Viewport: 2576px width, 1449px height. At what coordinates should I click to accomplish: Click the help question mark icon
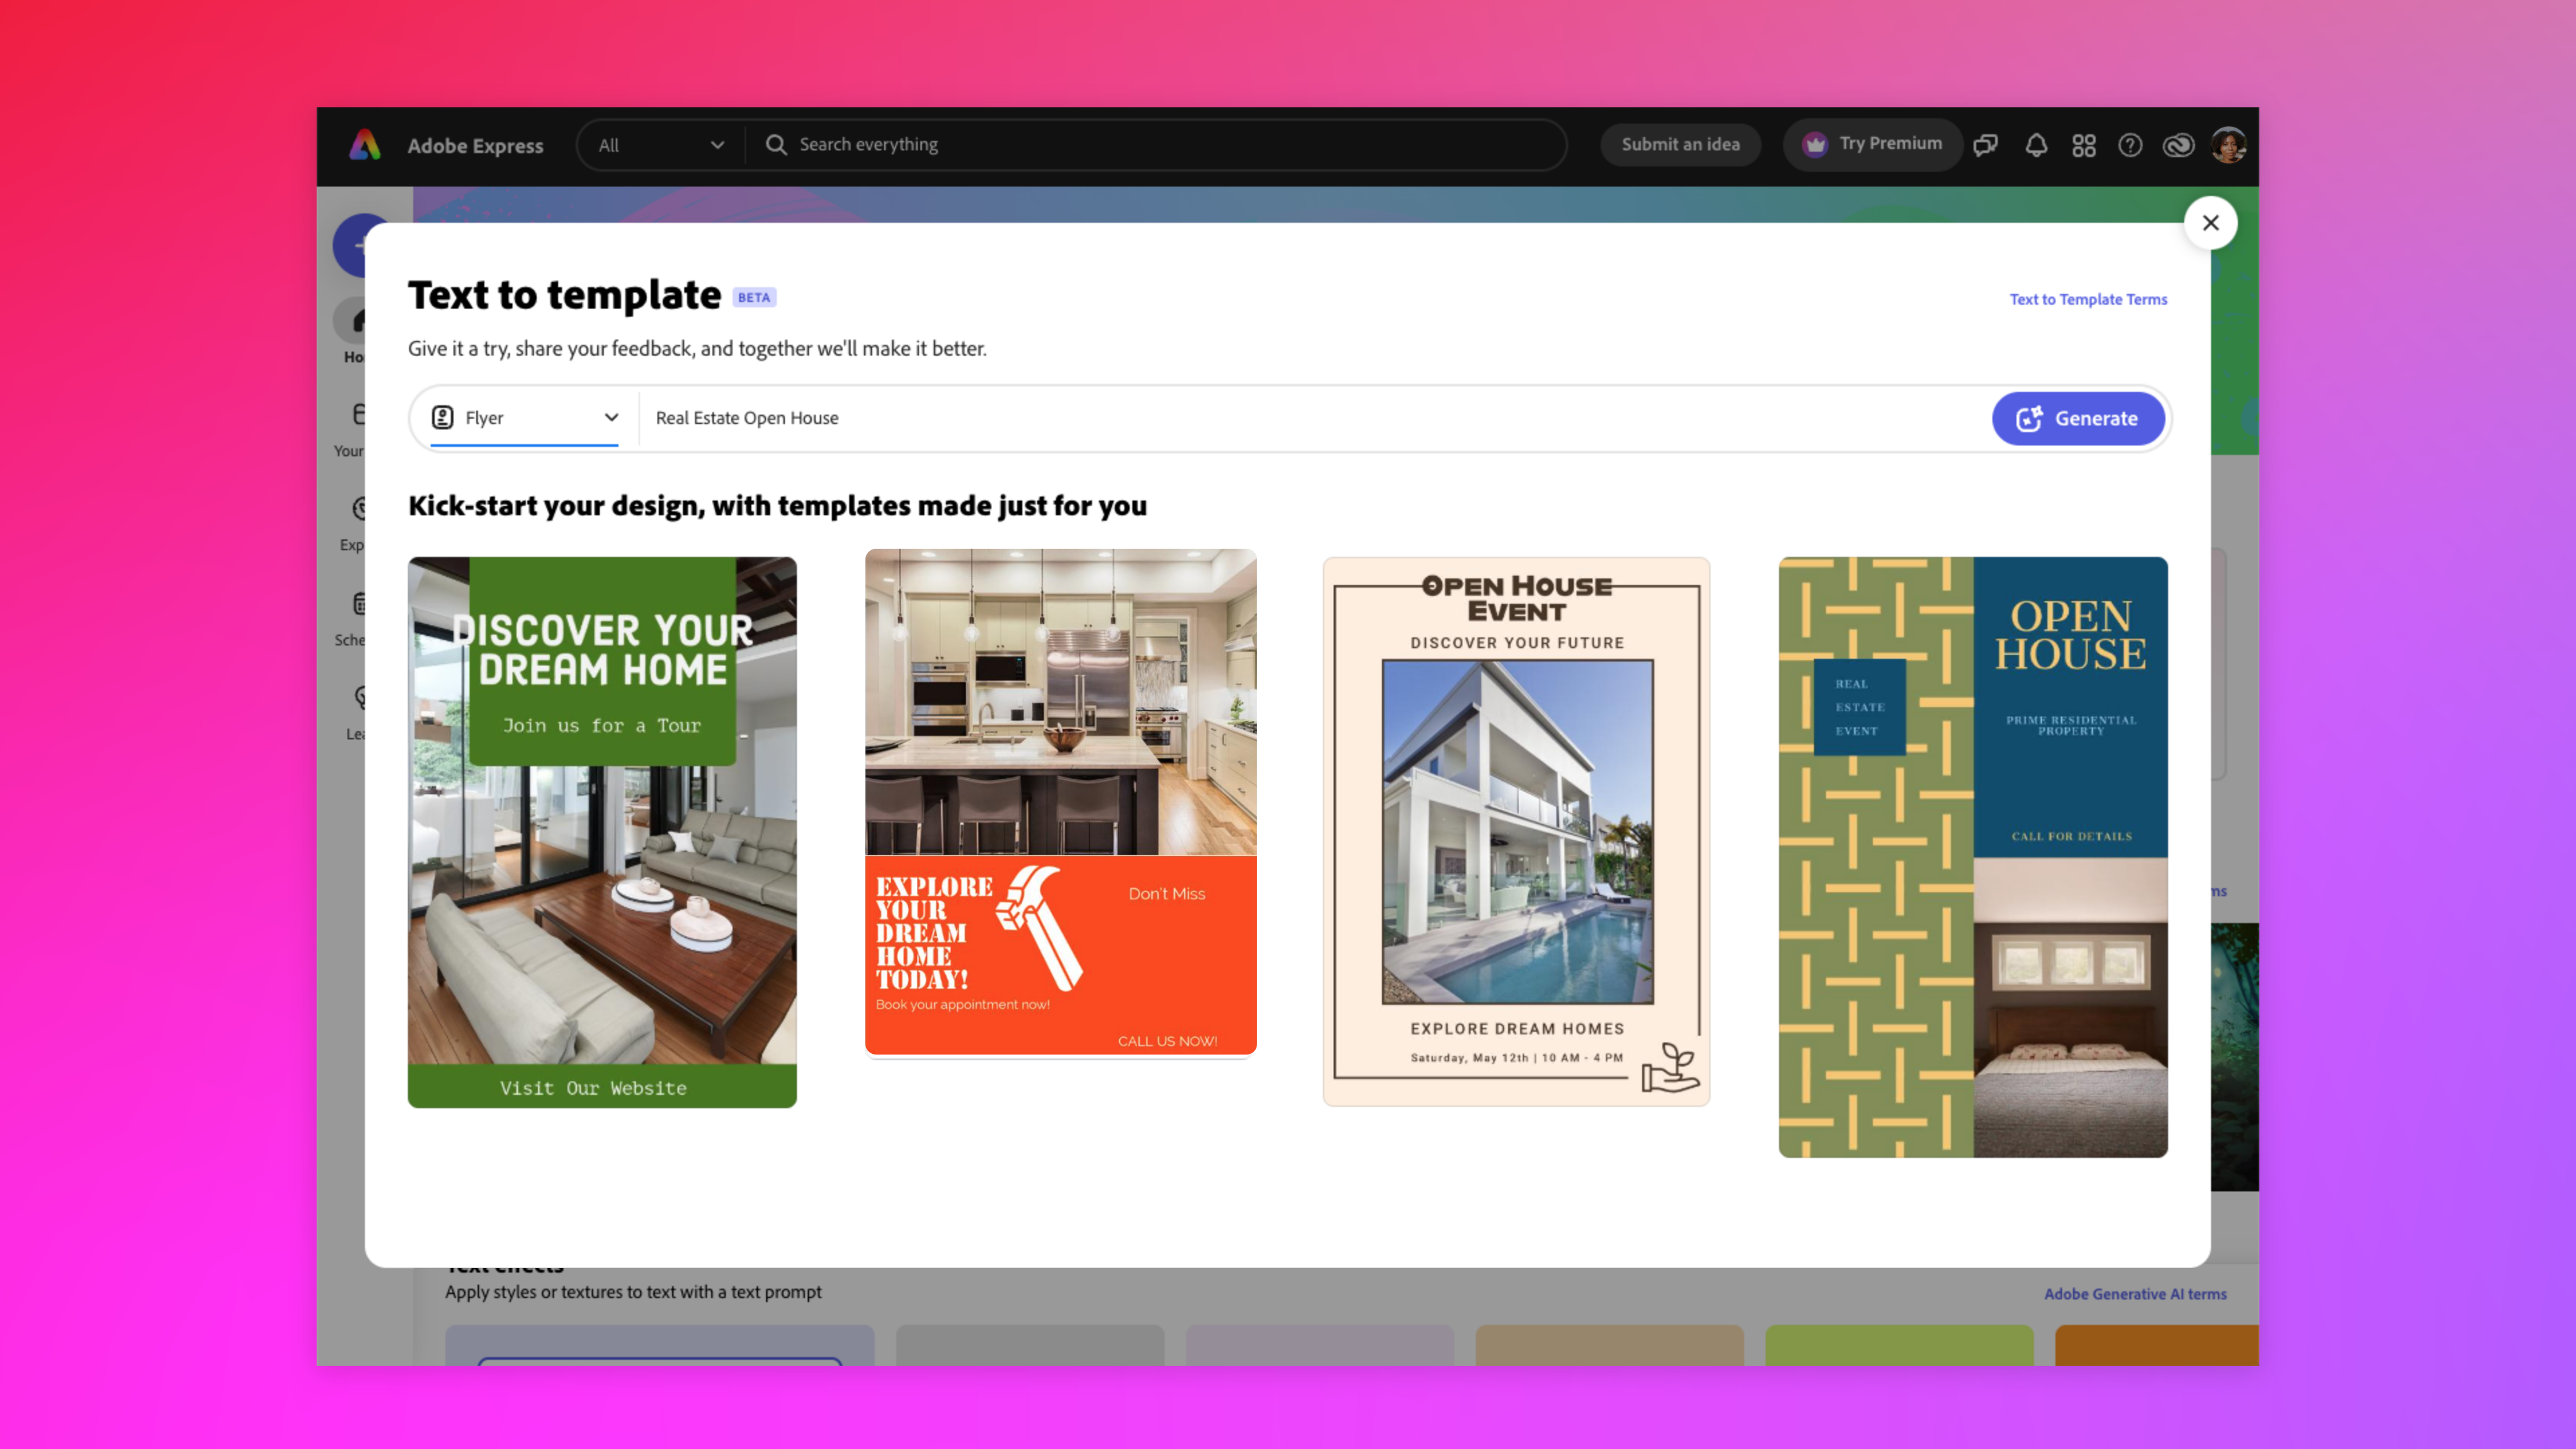(2130, 144)
